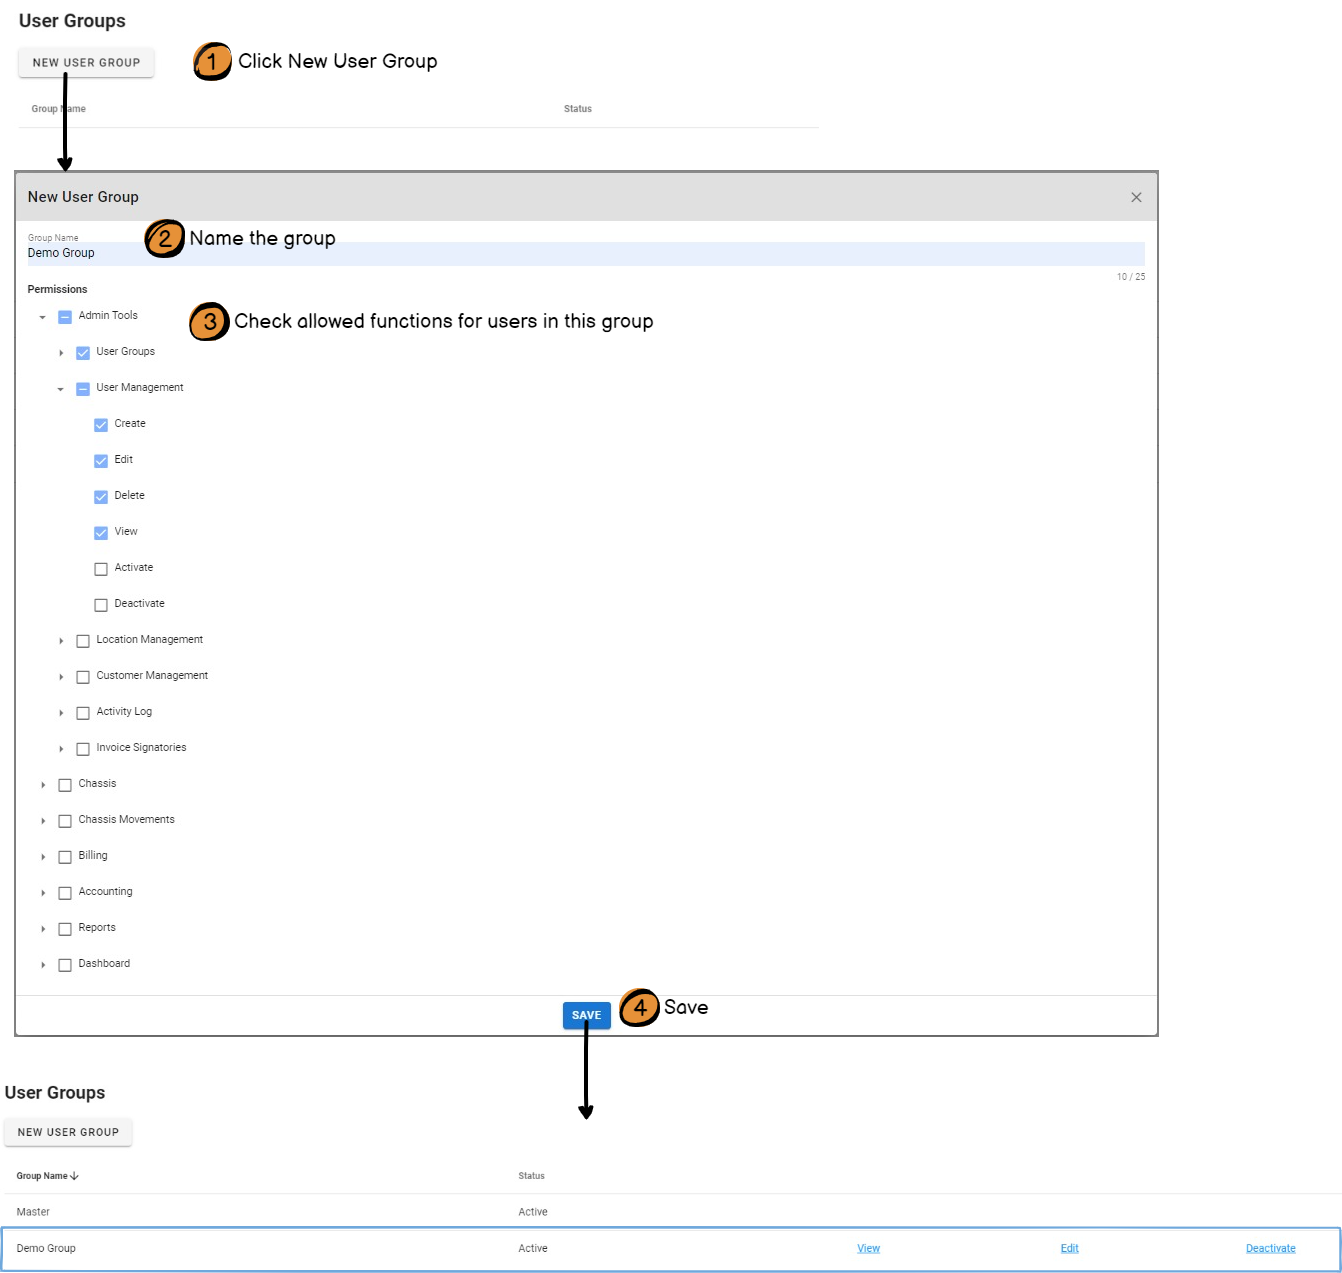Close the New User Group dialog

click(x=1136, y=197)
